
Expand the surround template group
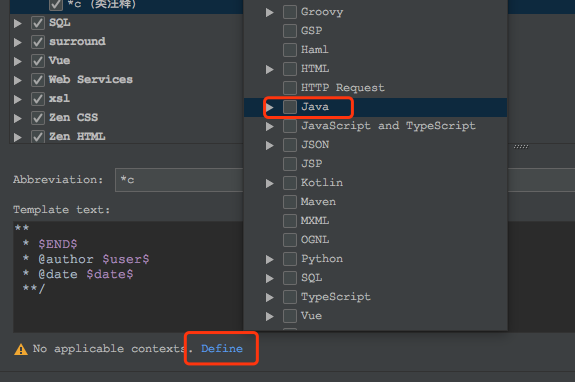(18, 43)
